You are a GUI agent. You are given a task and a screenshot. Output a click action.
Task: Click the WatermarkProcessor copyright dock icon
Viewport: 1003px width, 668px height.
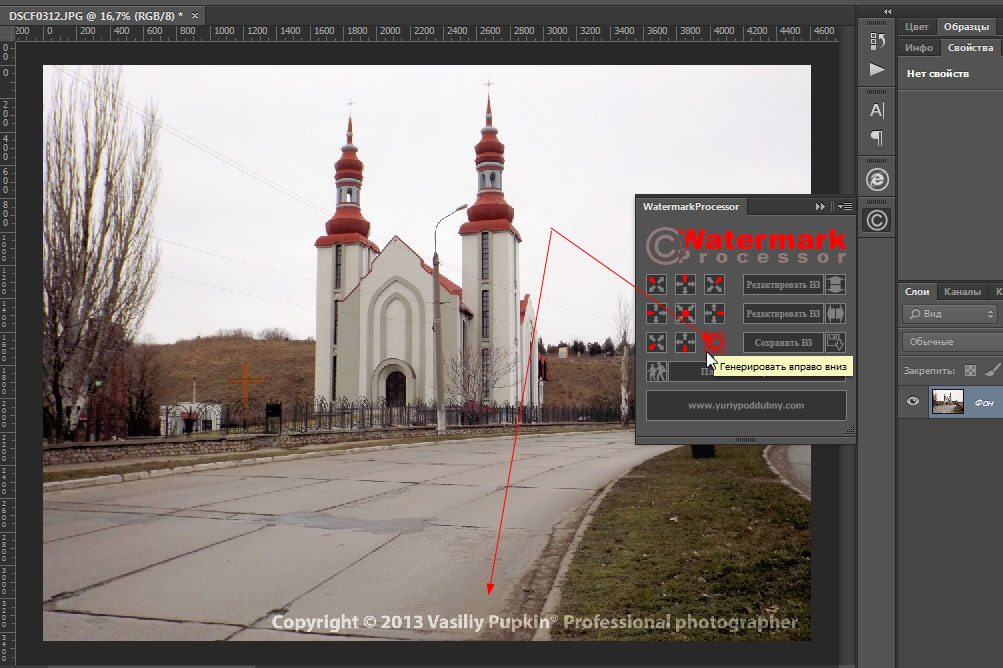877,220
